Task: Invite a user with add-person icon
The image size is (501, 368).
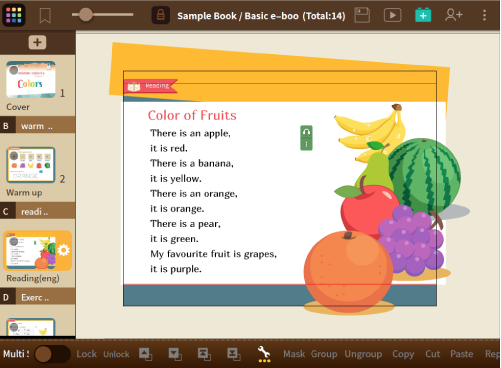Action: pos(454,15)
